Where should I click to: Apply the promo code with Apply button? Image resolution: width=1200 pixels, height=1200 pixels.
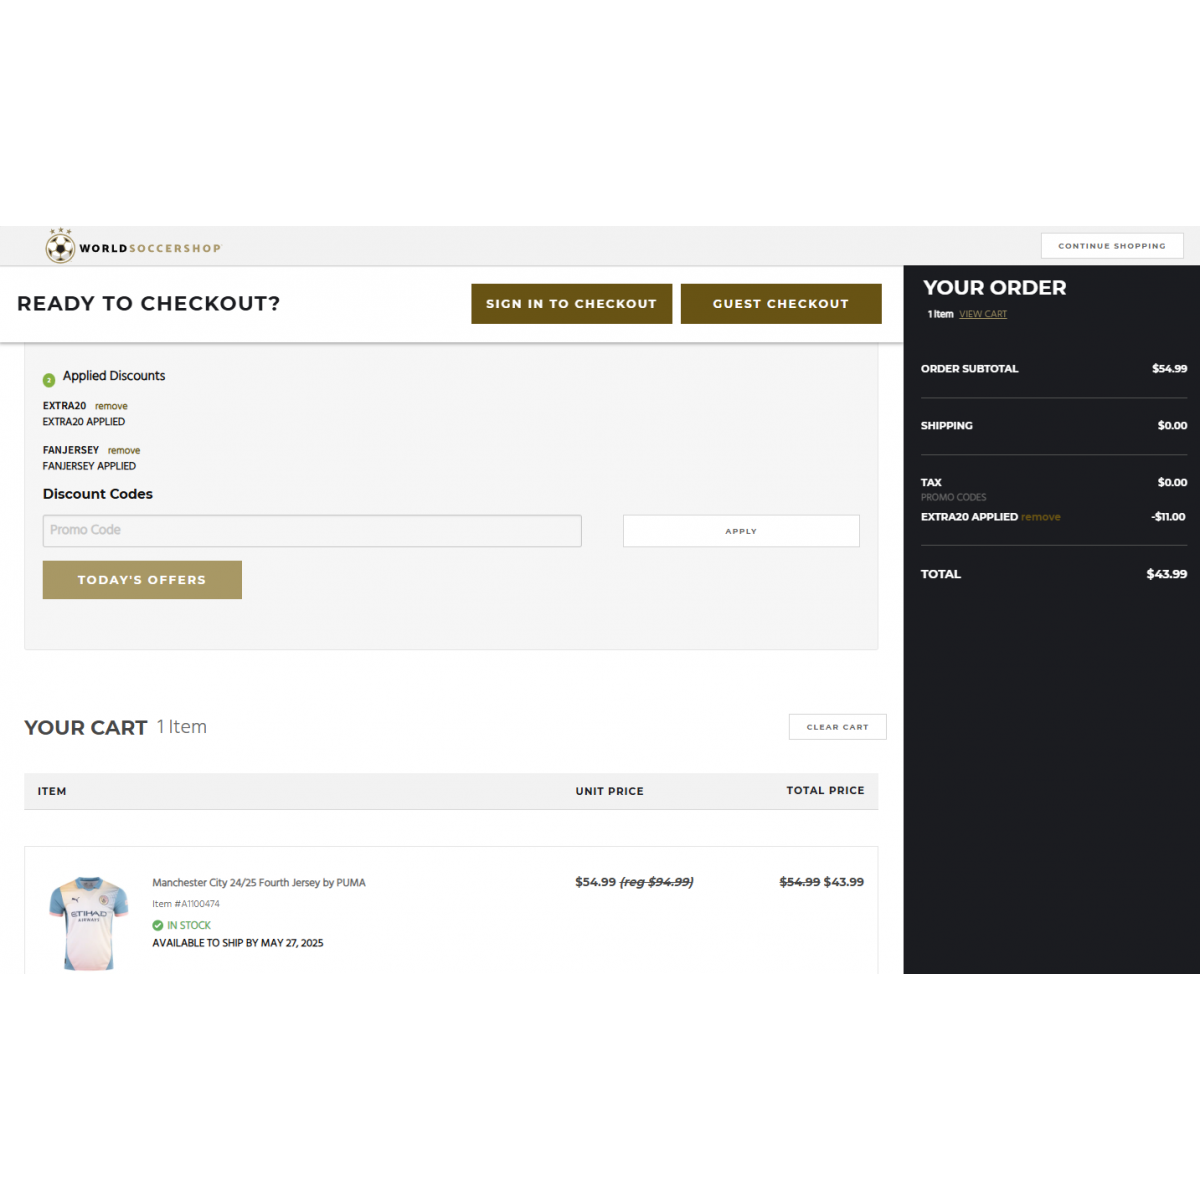click(741, 531)
